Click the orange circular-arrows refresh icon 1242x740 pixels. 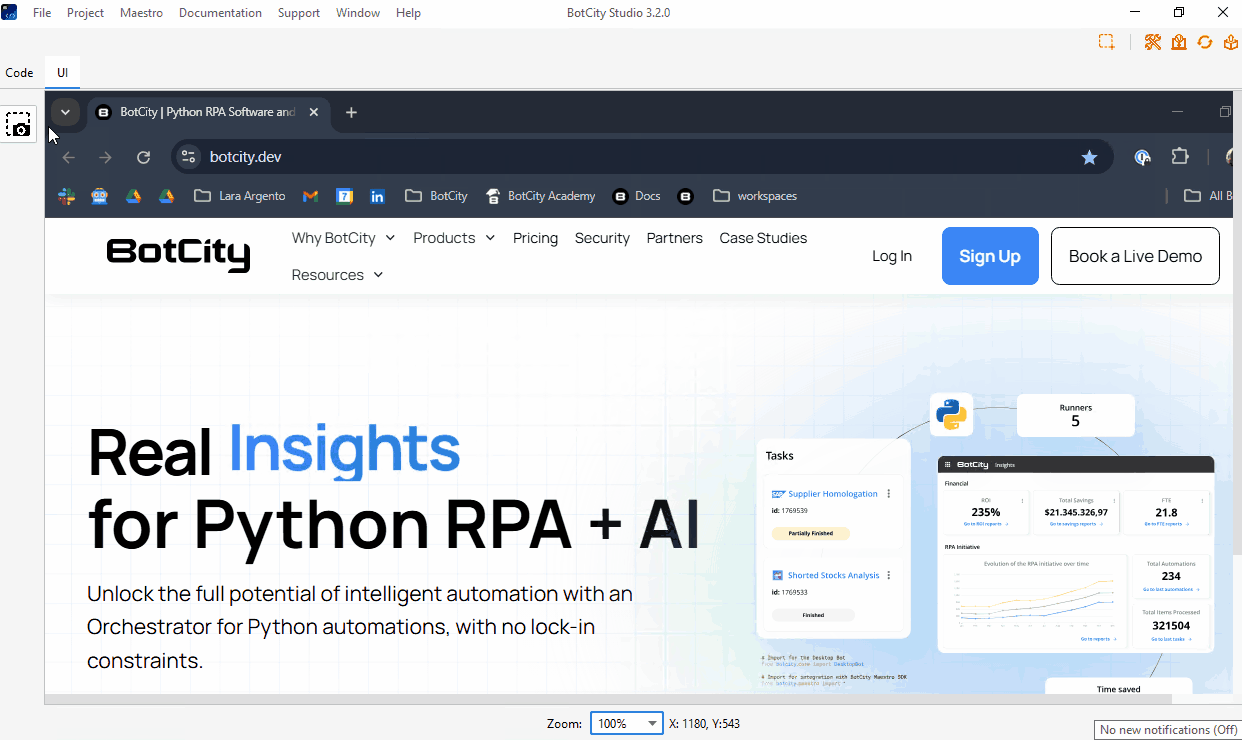1205,42
